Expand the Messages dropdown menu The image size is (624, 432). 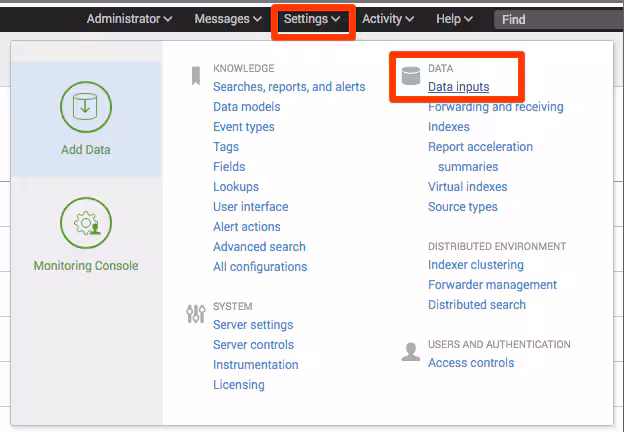click(x=228, y=19)
